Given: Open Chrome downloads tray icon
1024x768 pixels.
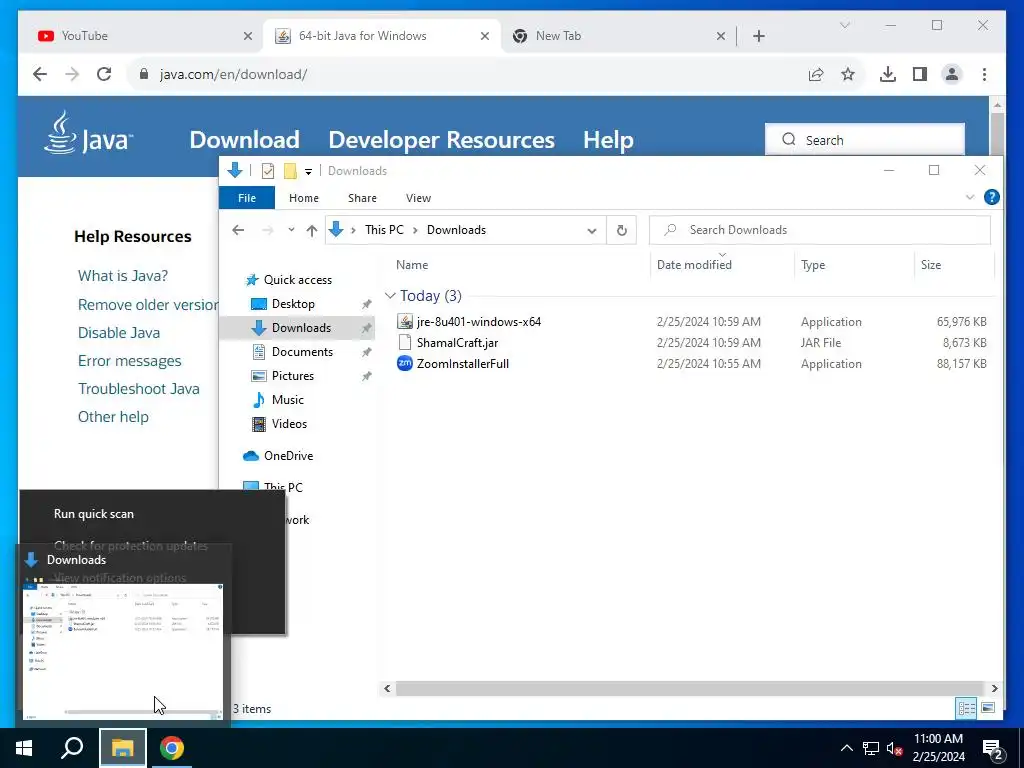Looking at the screenshot, I should (x=888, y=74).
